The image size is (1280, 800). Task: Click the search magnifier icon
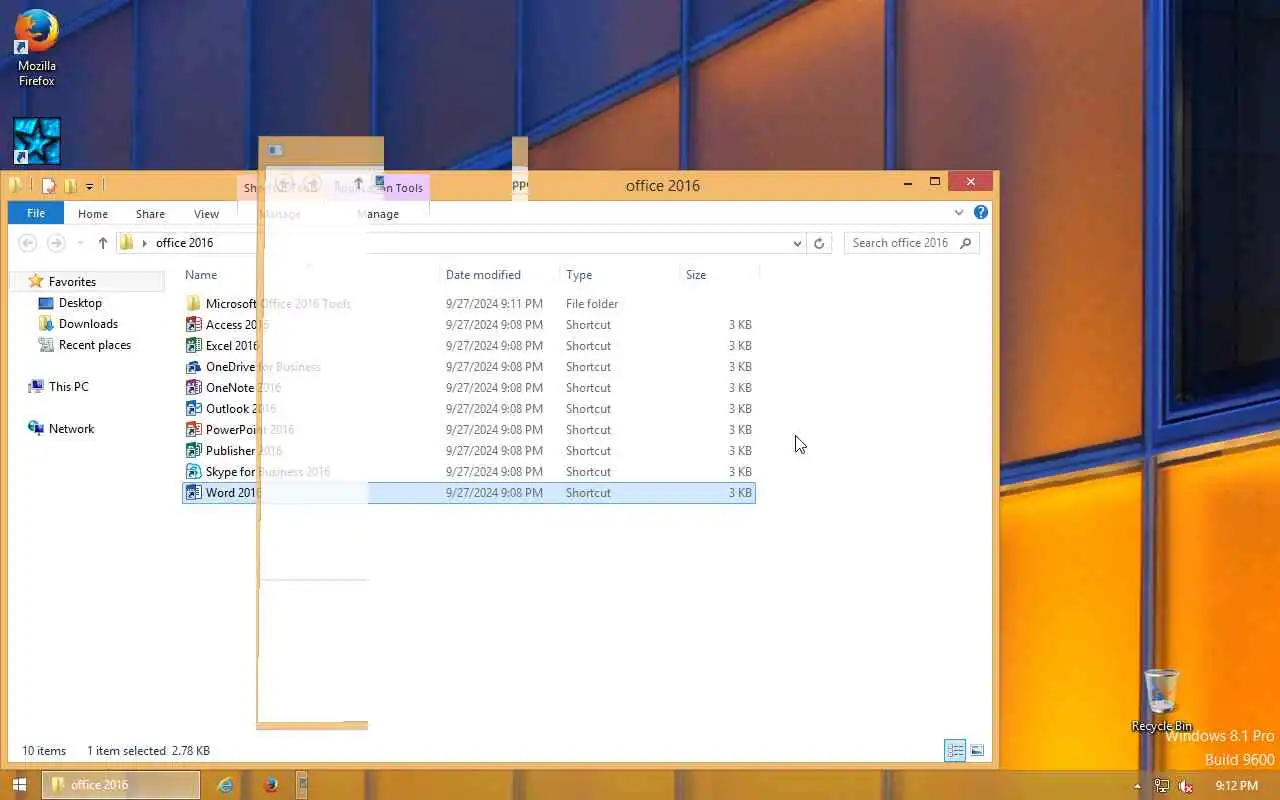[965, 243]
